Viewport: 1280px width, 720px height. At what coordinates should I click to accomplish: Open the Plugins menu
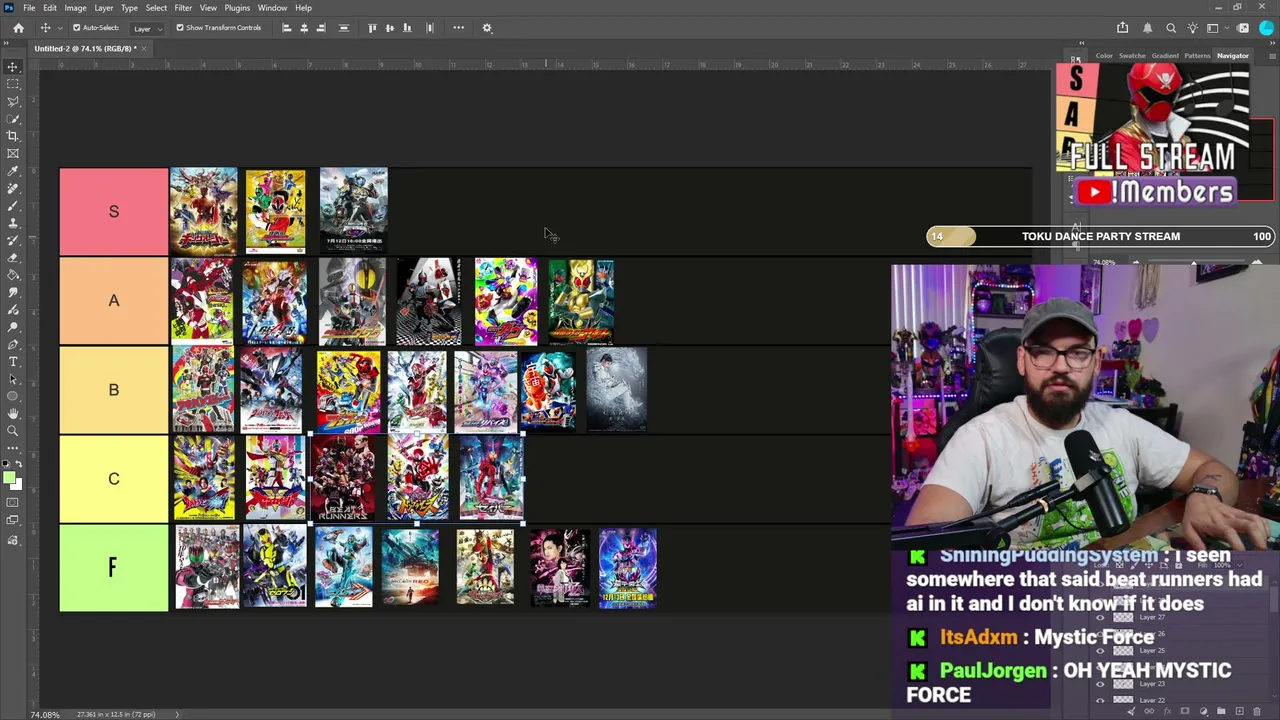(x=237, y=8)
